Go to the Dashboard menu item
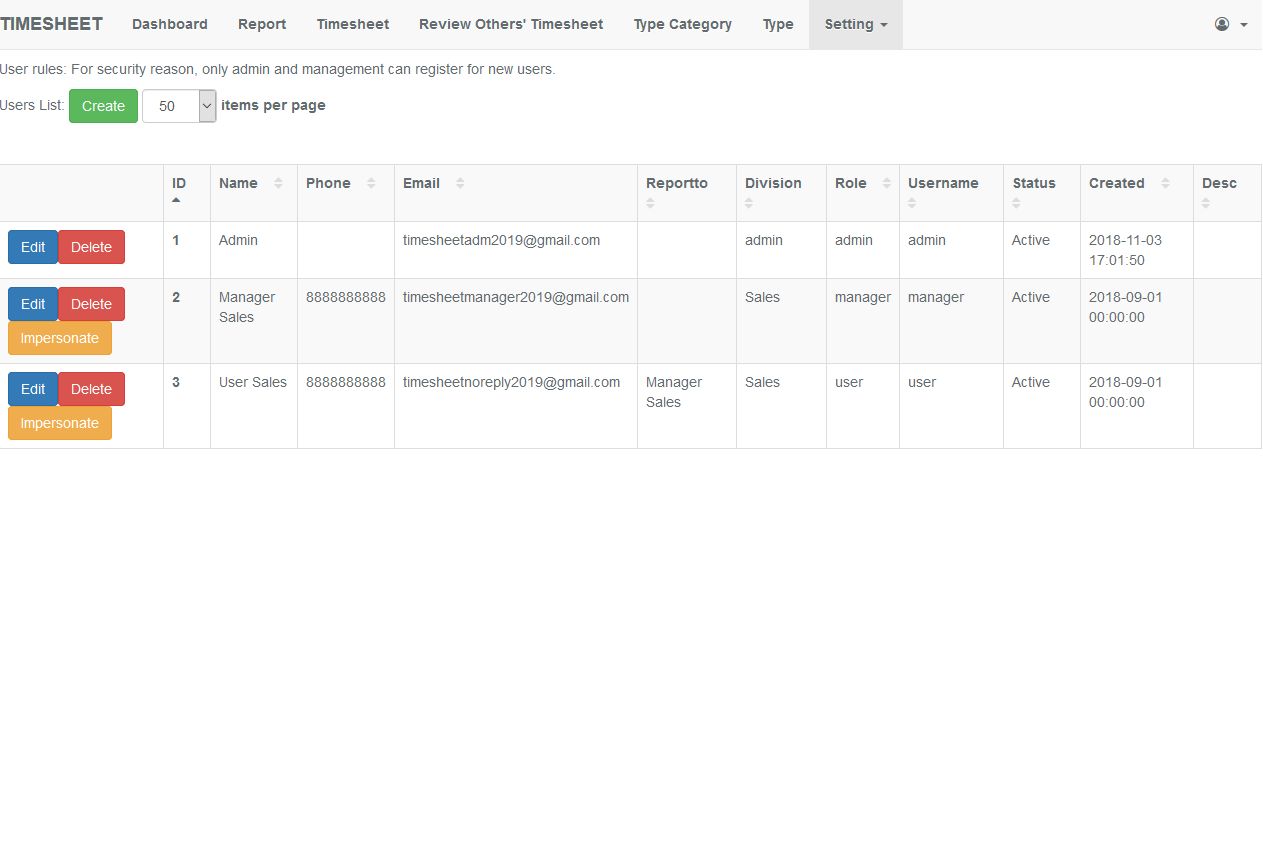This screenshot has height=851, width=1263. [x=169, y=24]
